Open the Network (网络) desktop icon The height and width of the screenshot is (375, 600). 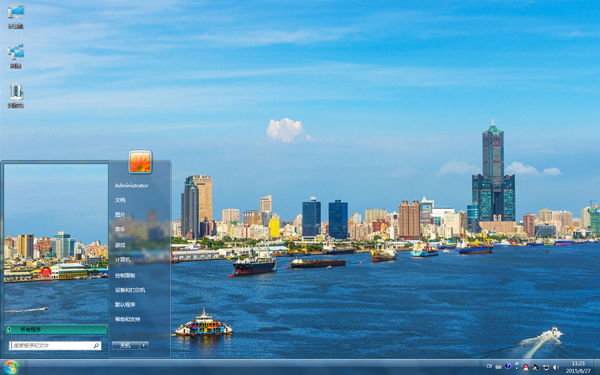16,56
